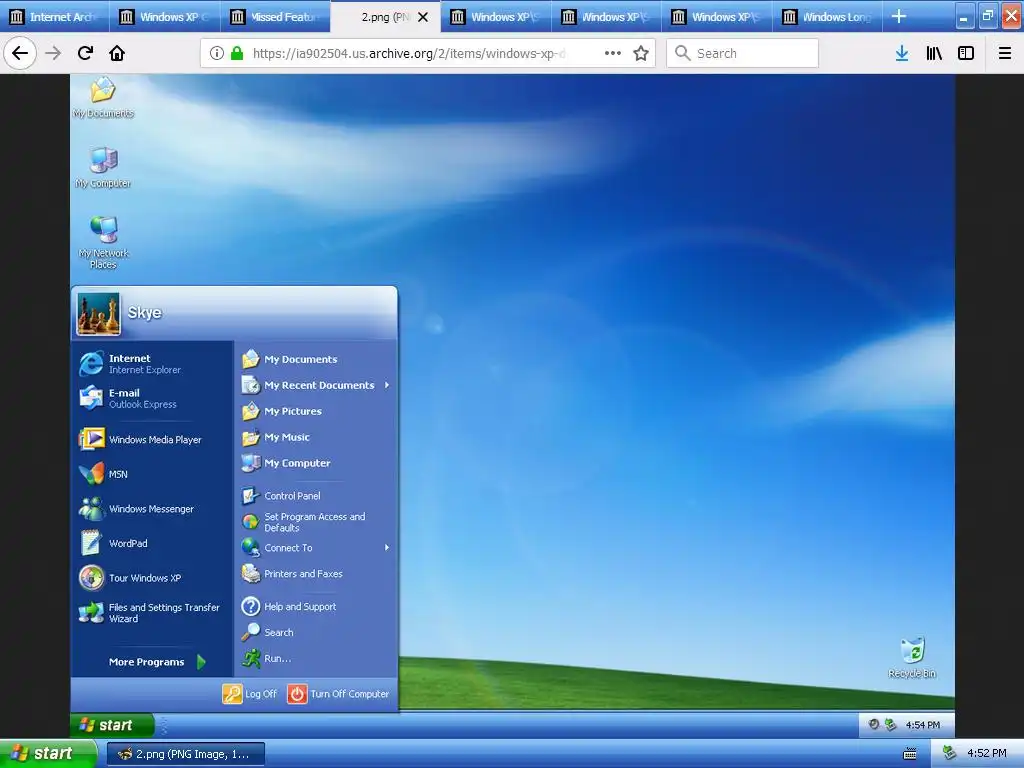The width and height of the screenshot is (1024, 768).
Task: Open Files and Settings Transfer Wizard
Action: pos(152,613)
